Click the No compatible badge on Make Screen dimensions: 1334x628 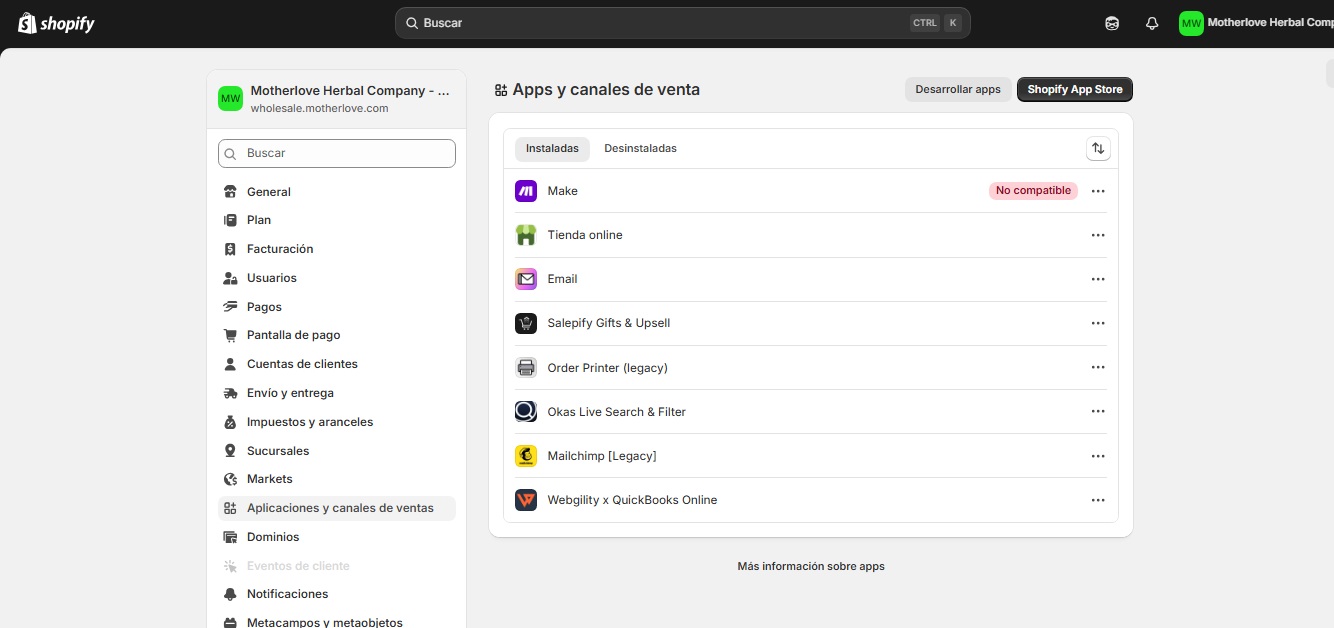click(x=1034, y=191)
